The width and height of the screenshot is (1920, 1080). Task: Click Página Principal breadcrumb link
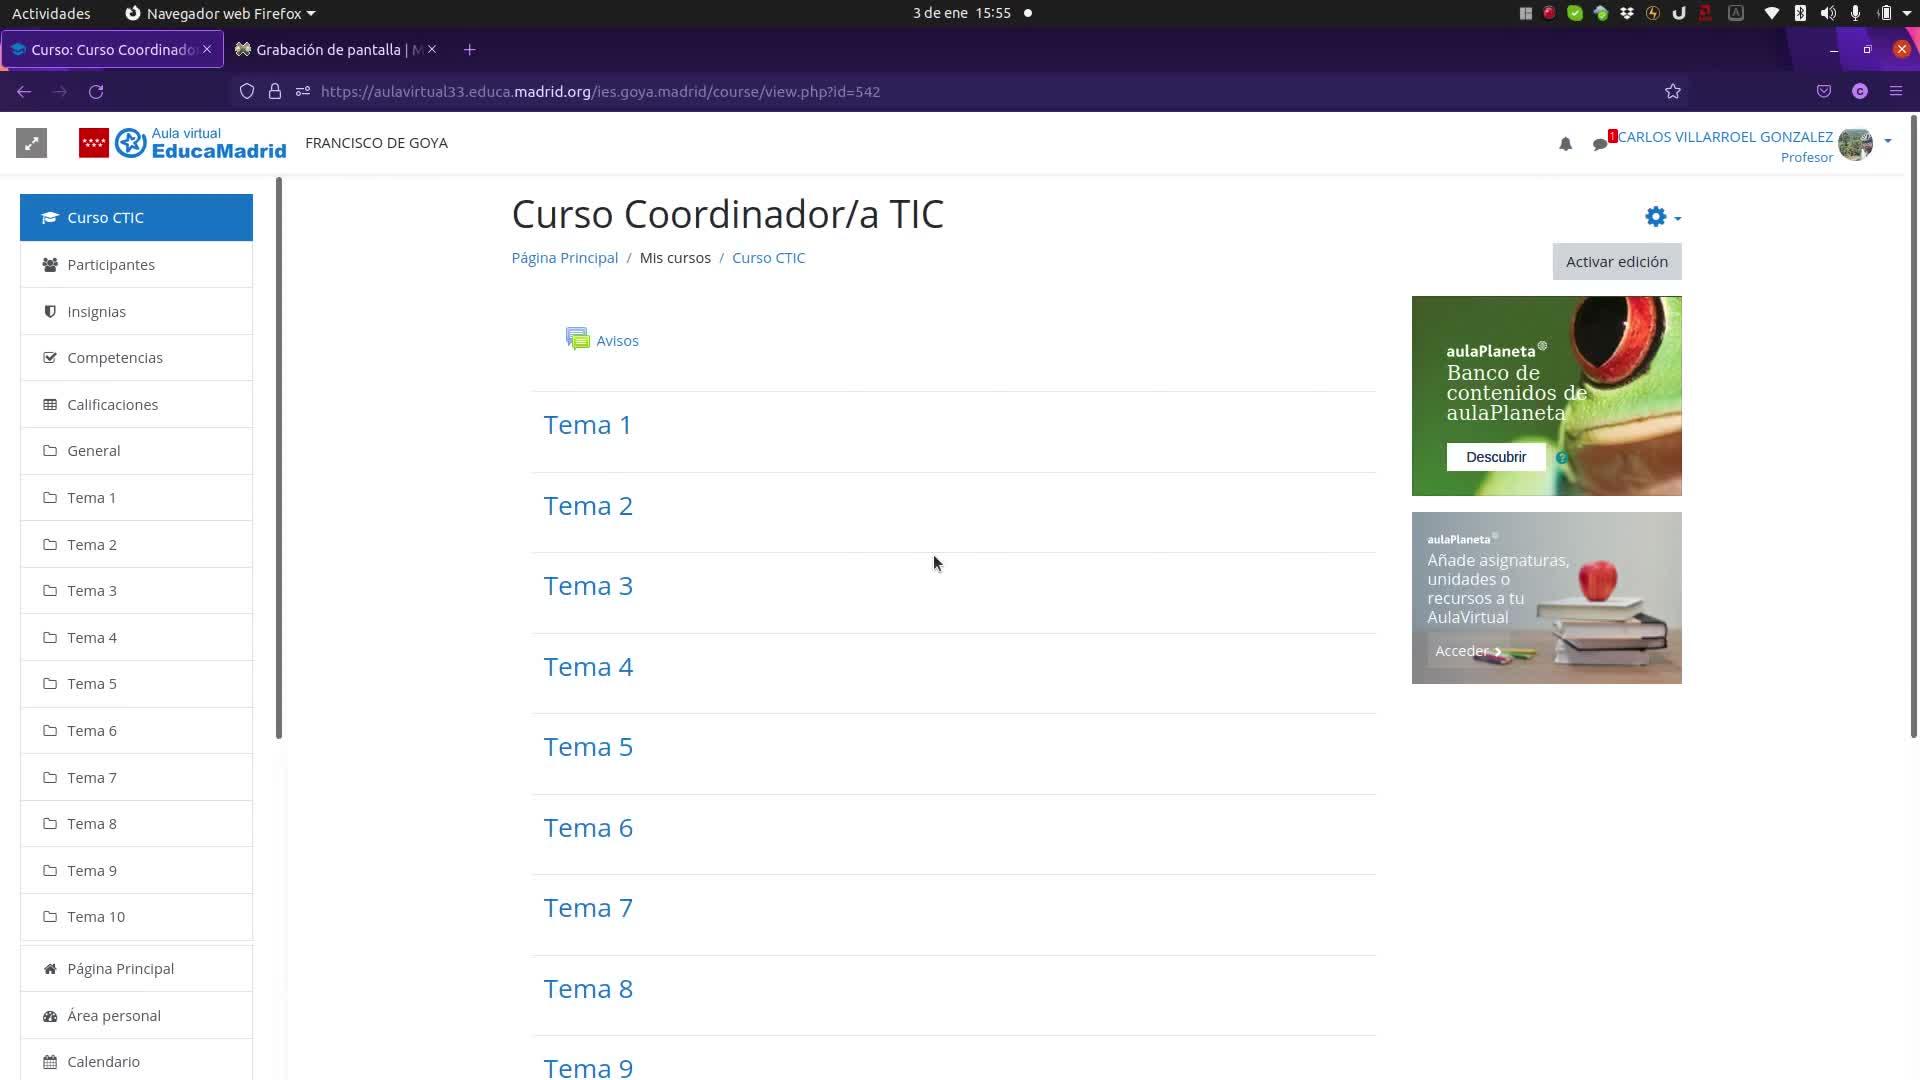(x=564, y=258)
